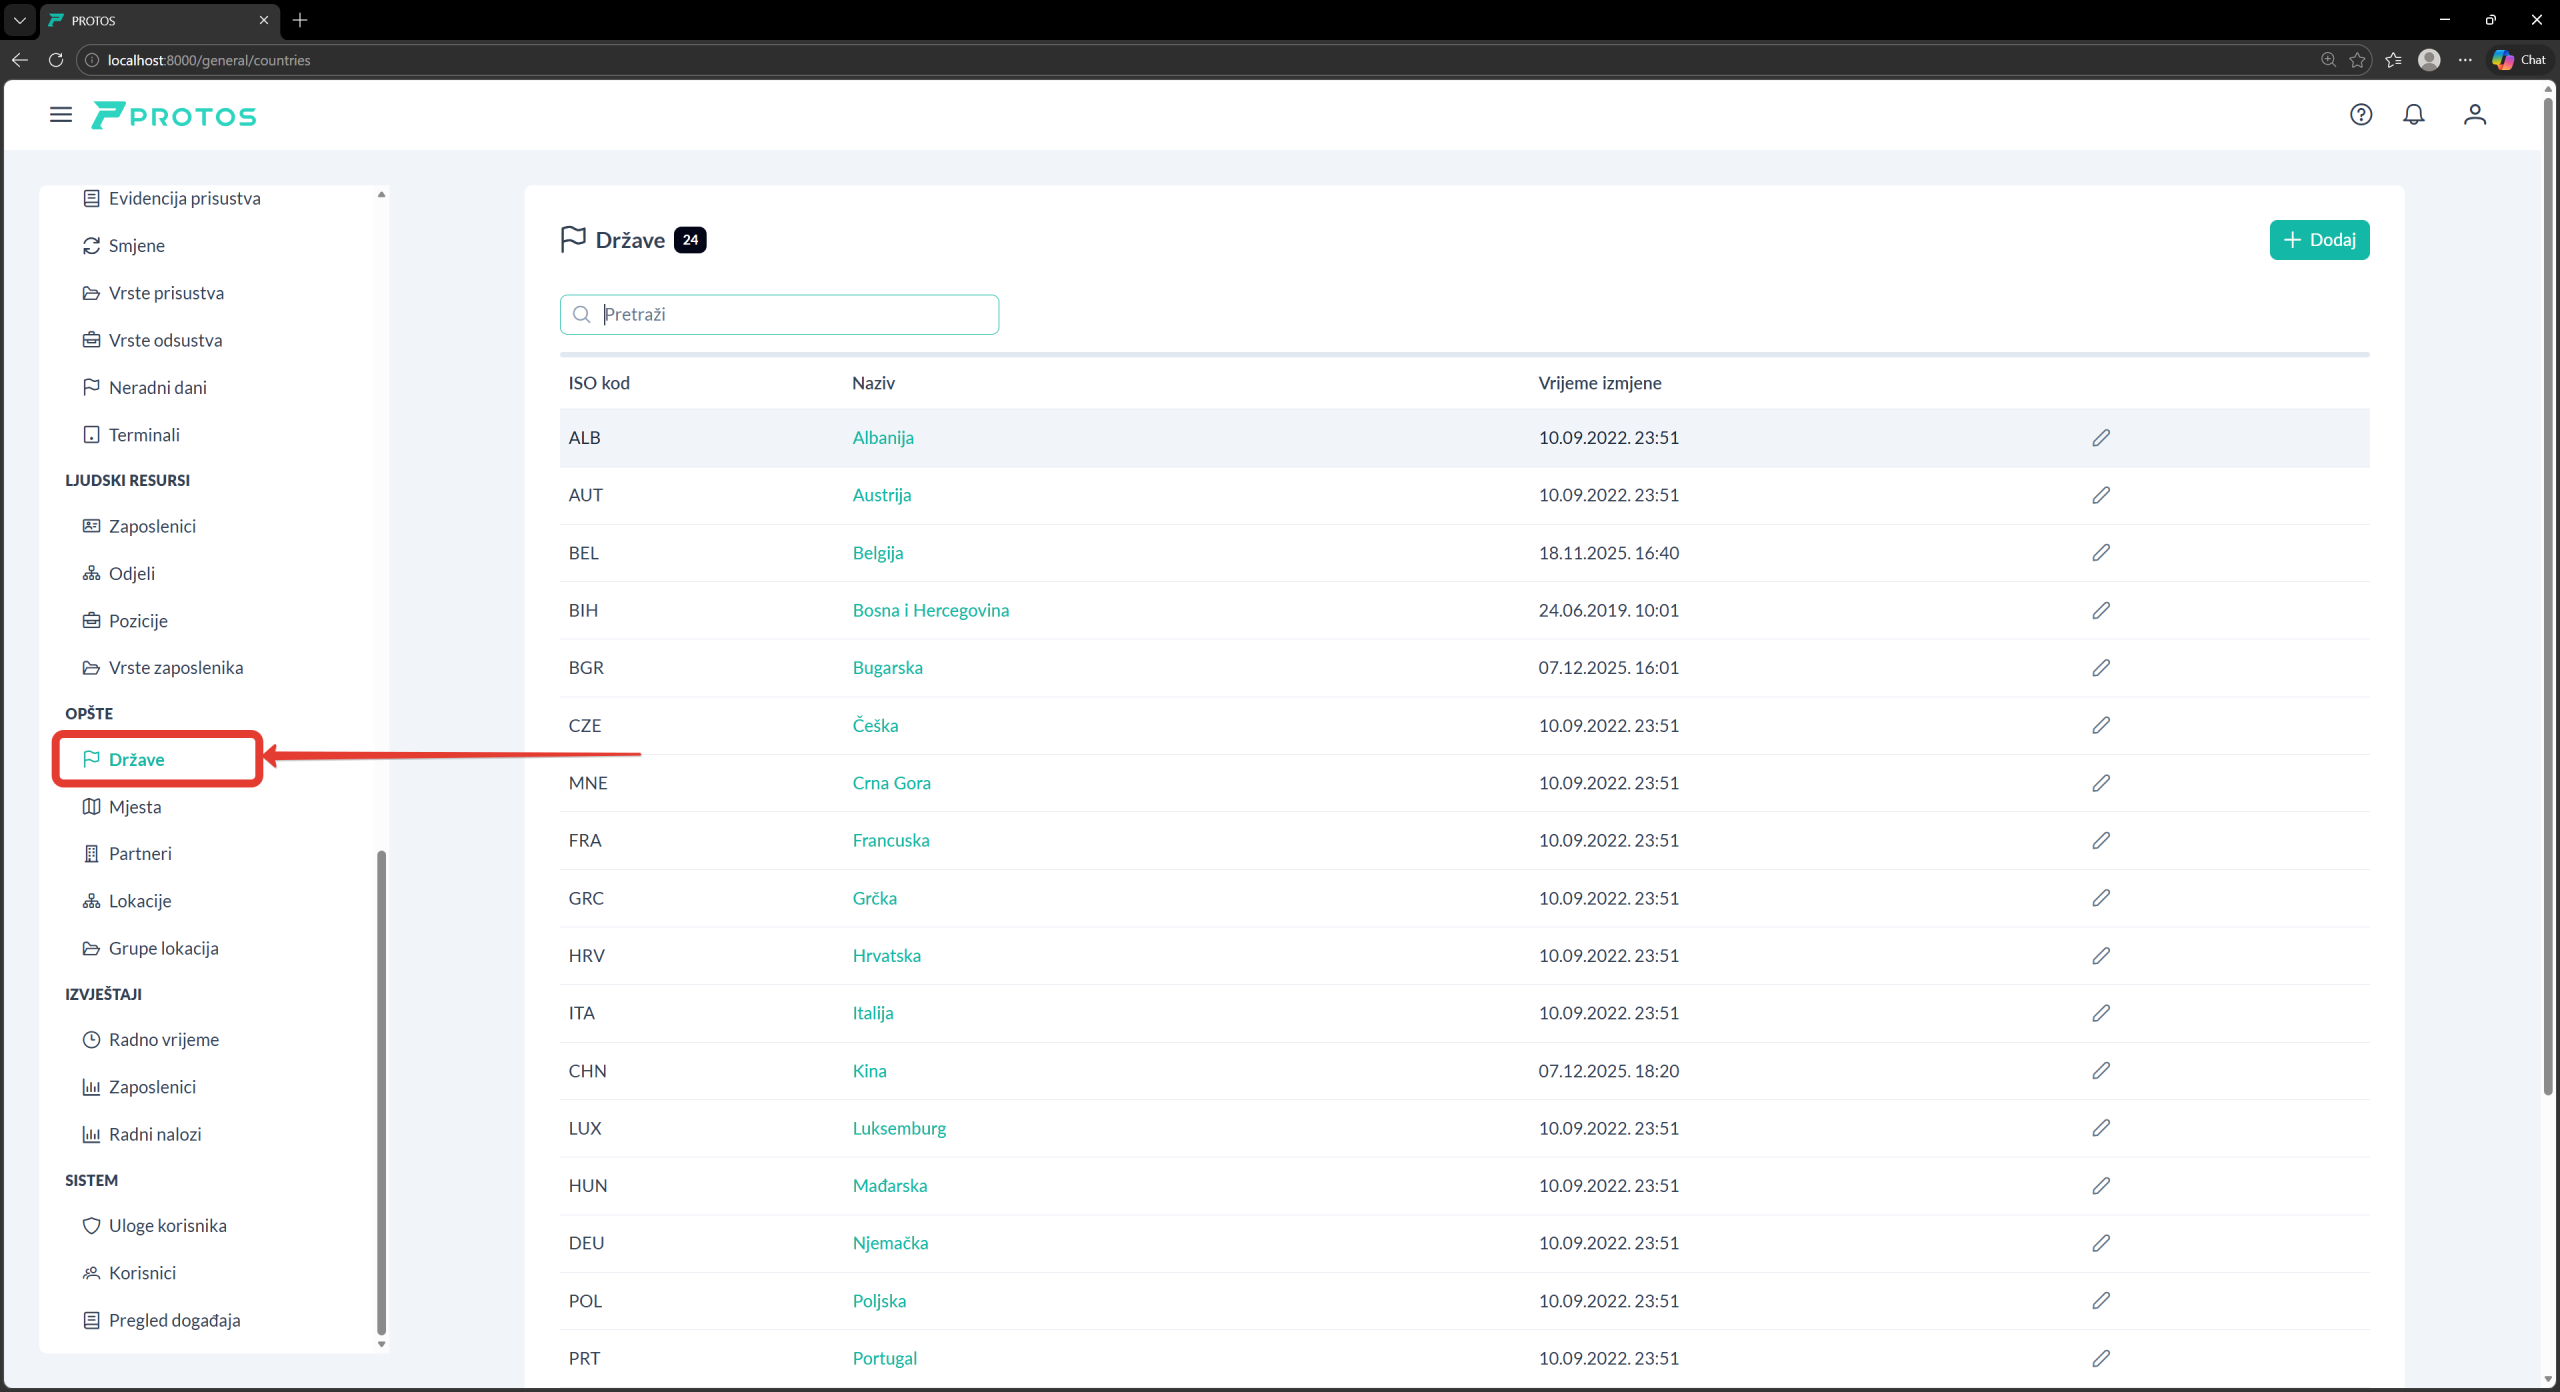Image resolution: width=2560 pixels, height=1392 pixels.
Task: Open the Terminali sidebar item
Action: [144, 435]
